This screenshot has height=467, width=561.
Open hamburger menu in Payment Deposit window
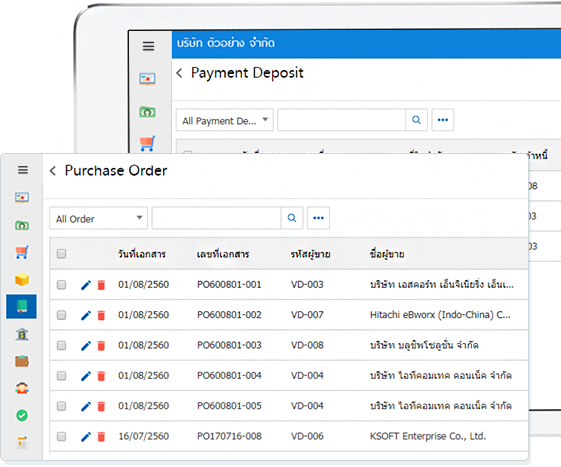(148, 46)
